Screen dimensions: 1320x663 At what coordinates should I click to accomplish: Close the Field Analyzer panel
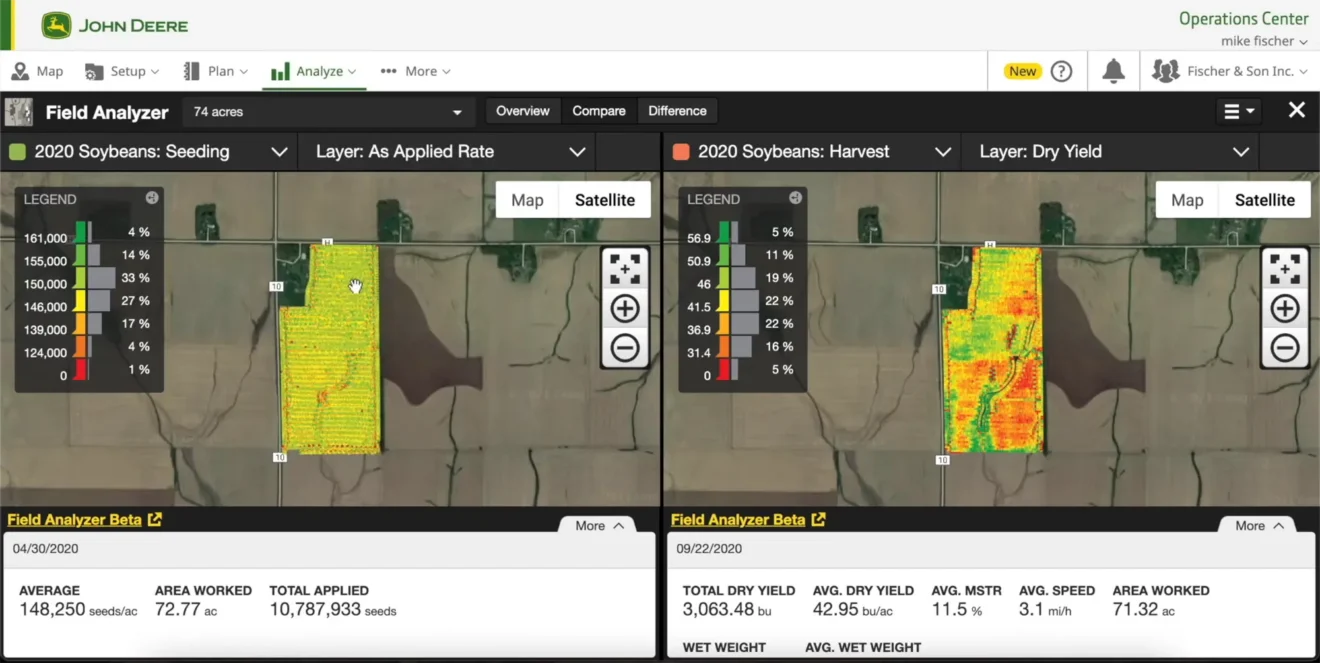click(x=1296, y=110)
